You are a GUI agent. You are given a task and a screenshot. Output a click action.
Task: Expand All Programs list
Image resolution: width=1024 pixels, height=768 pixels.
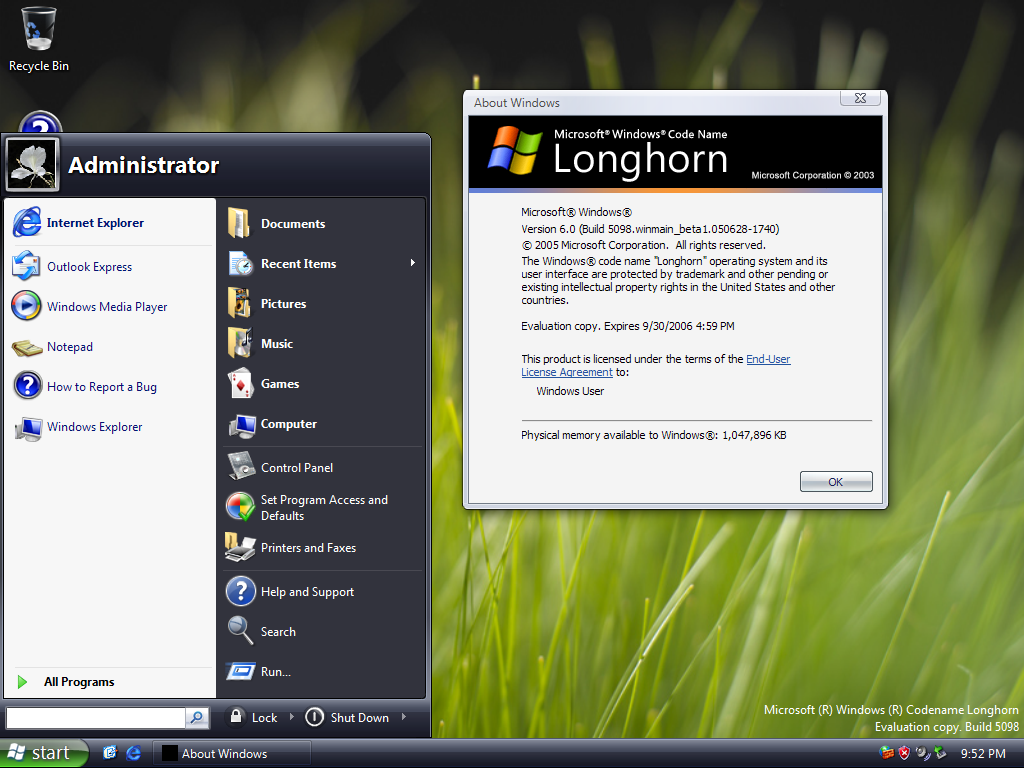click(78, 682)
